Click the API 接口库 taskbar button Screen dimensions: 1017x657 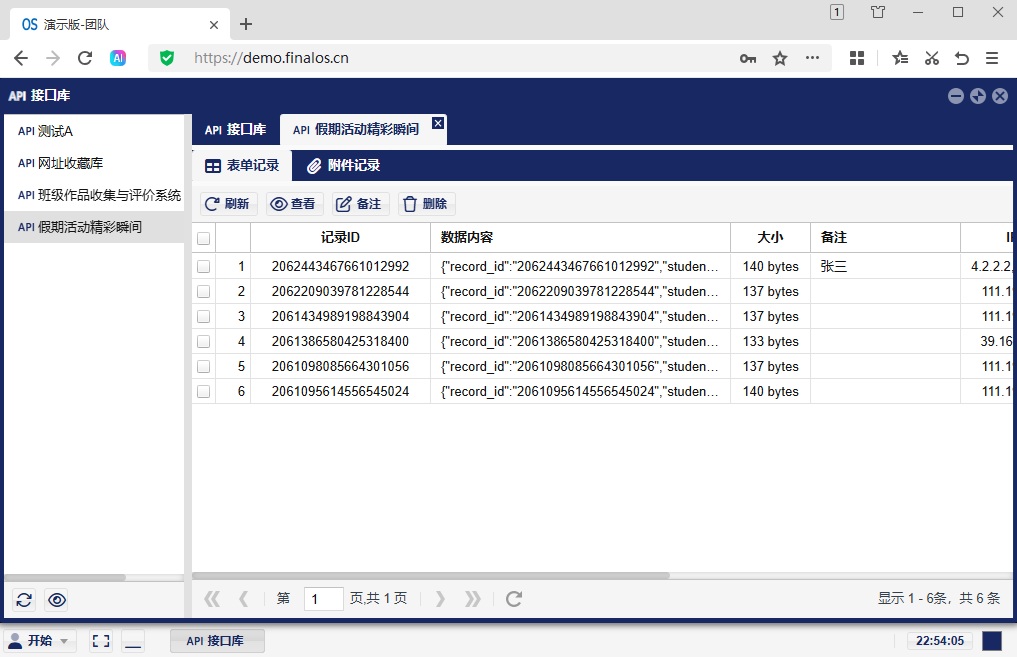[217, 641]
